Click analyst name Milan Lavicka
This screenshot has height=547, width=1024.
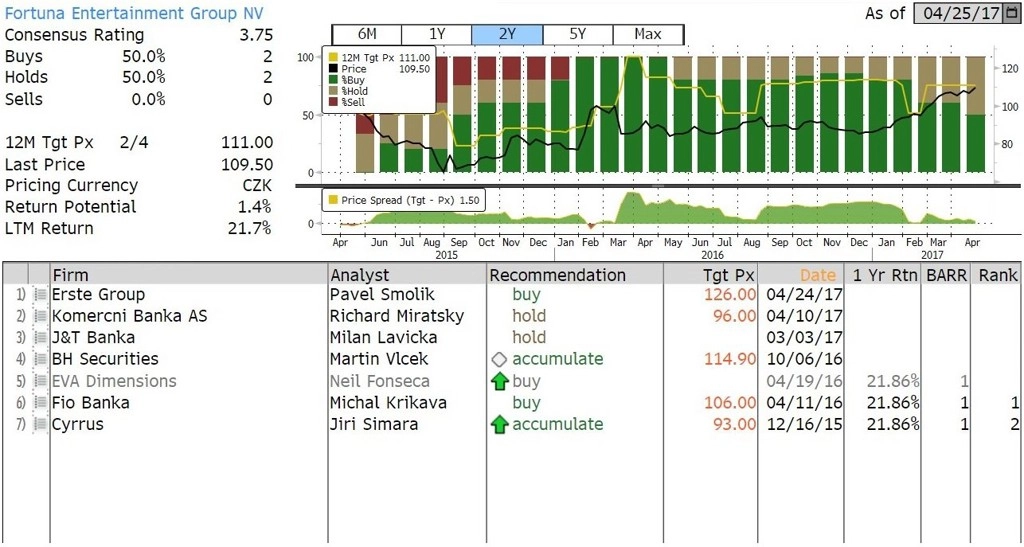pos(383,338)
